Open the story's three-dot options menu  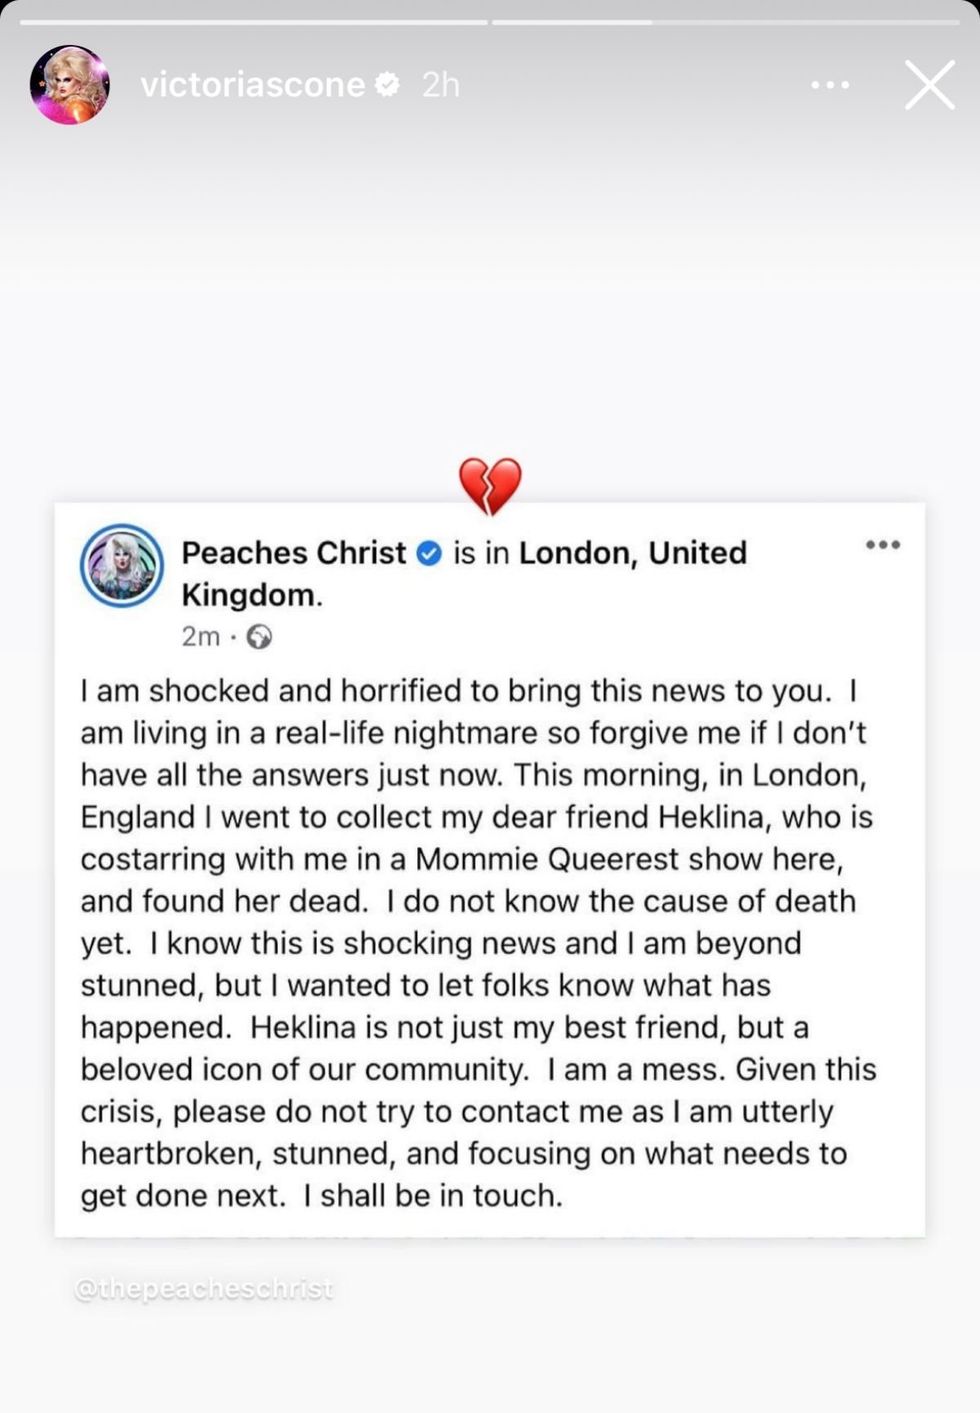tap(830, 85)
